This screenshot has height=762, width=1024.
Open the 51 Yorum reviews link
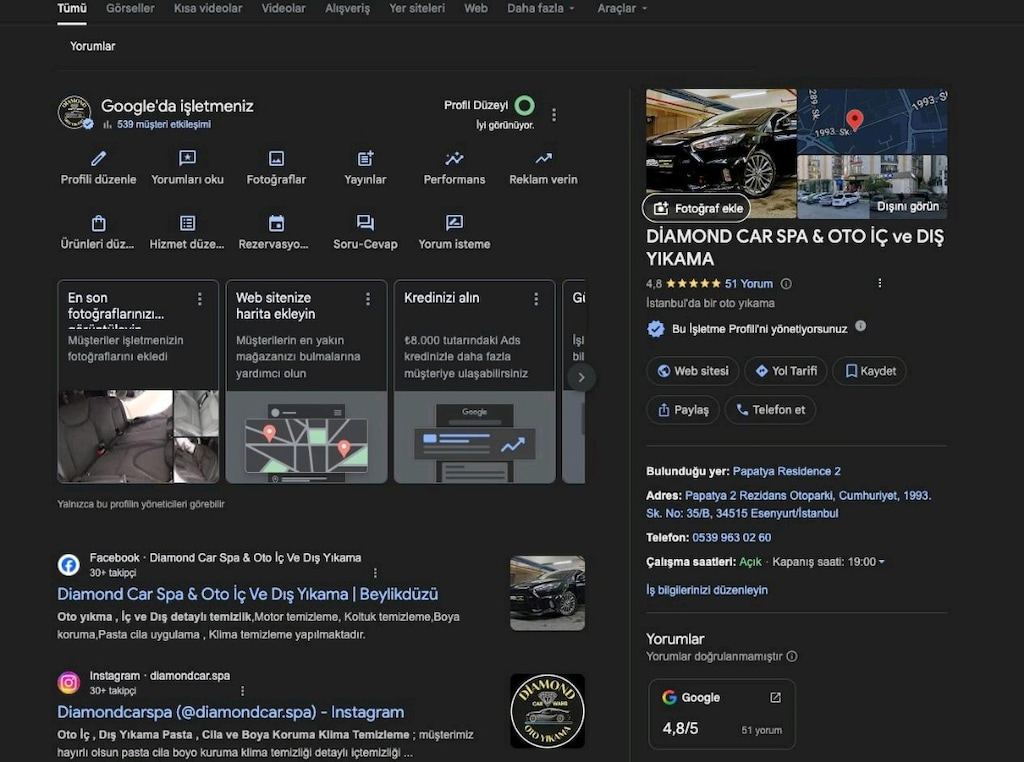(748, 284)
